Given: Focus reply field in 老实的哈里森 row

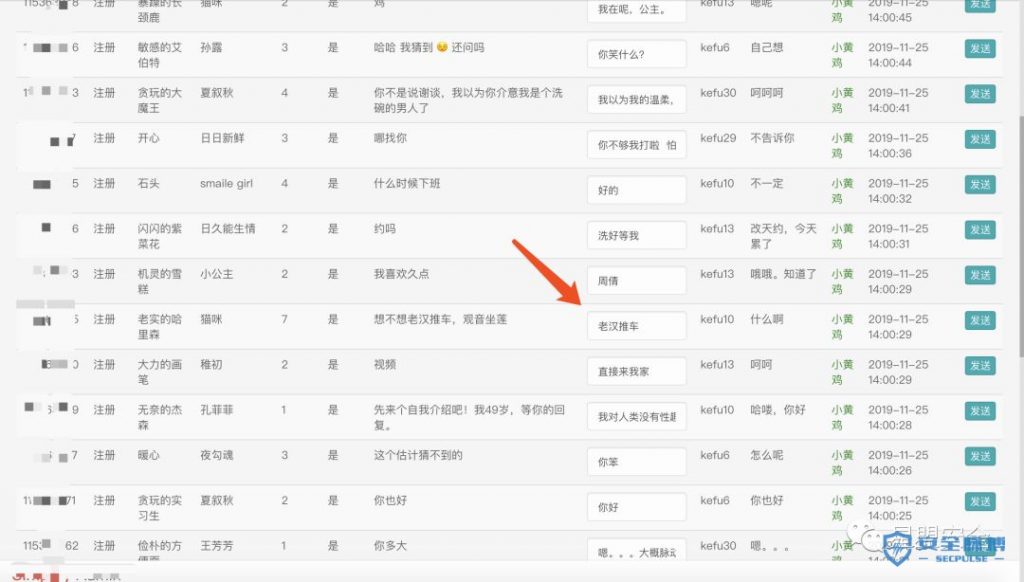Looking at the screenshot, I should click(637, 326).
